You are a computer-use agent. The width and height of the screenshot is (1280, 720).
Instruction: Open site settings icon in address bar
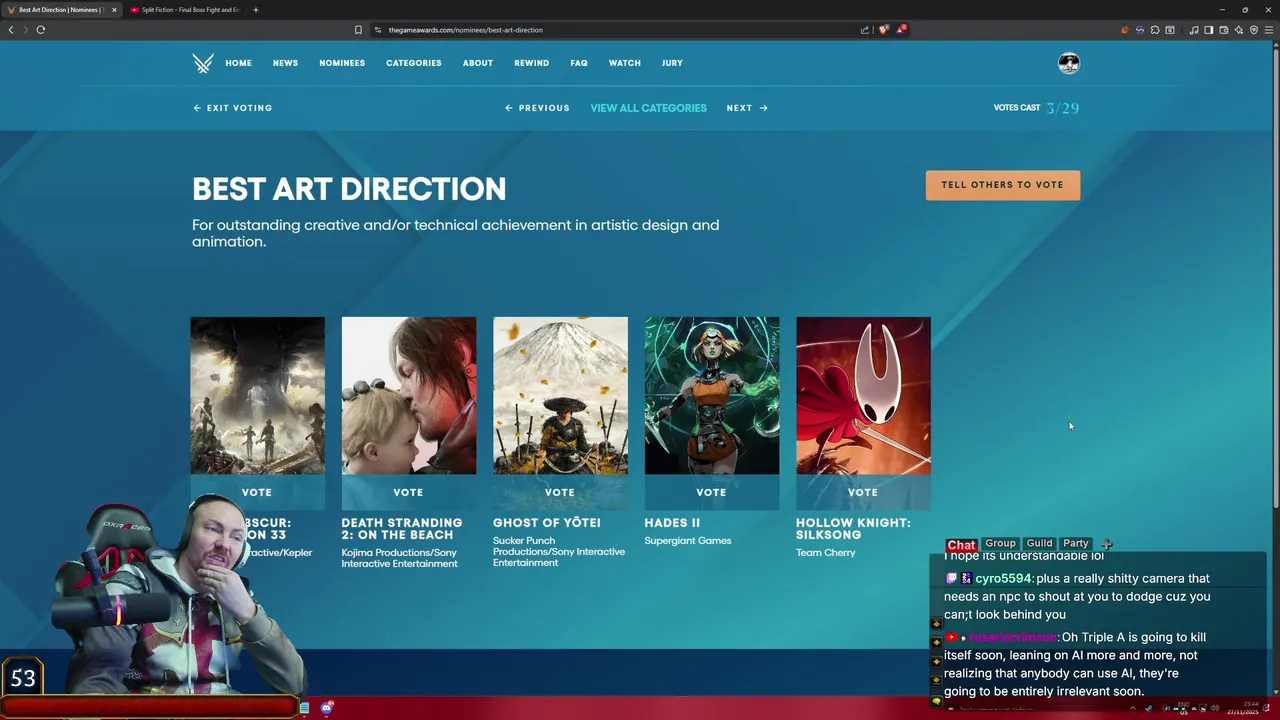pos(378,29)
